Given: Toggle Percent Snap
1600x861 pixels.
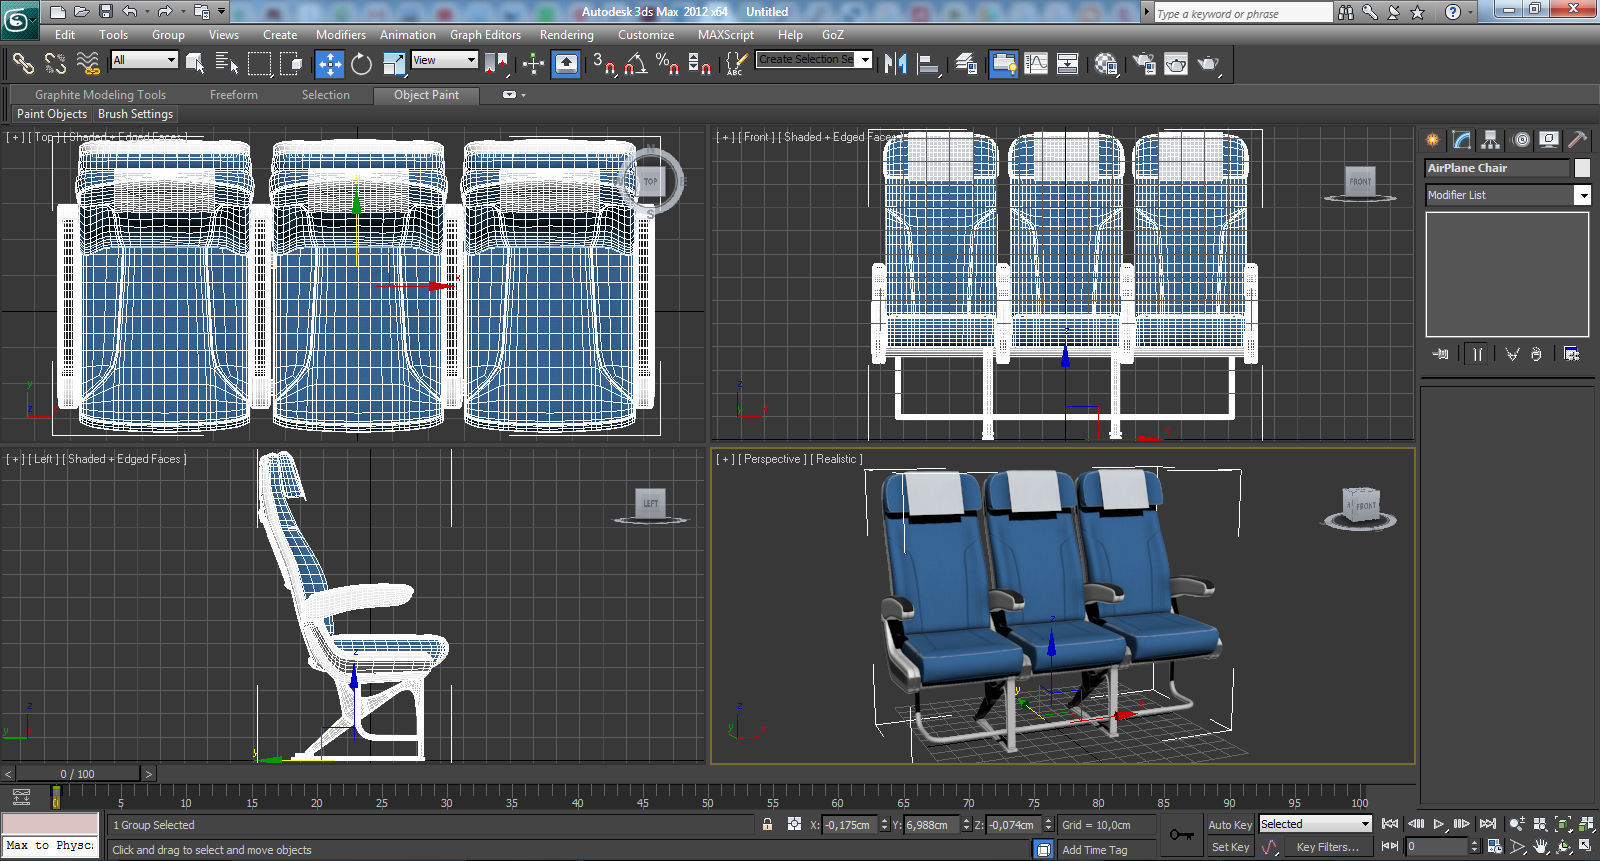Looking at the screenshot, I should pos(668,64).
